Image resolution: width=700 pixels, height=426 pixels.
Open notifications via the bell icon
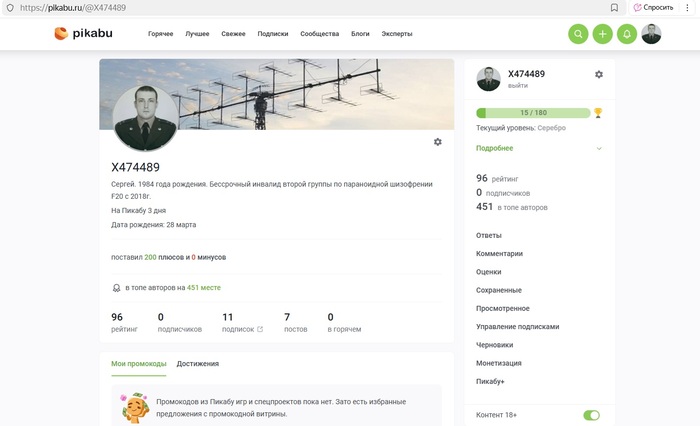(627, 34)
